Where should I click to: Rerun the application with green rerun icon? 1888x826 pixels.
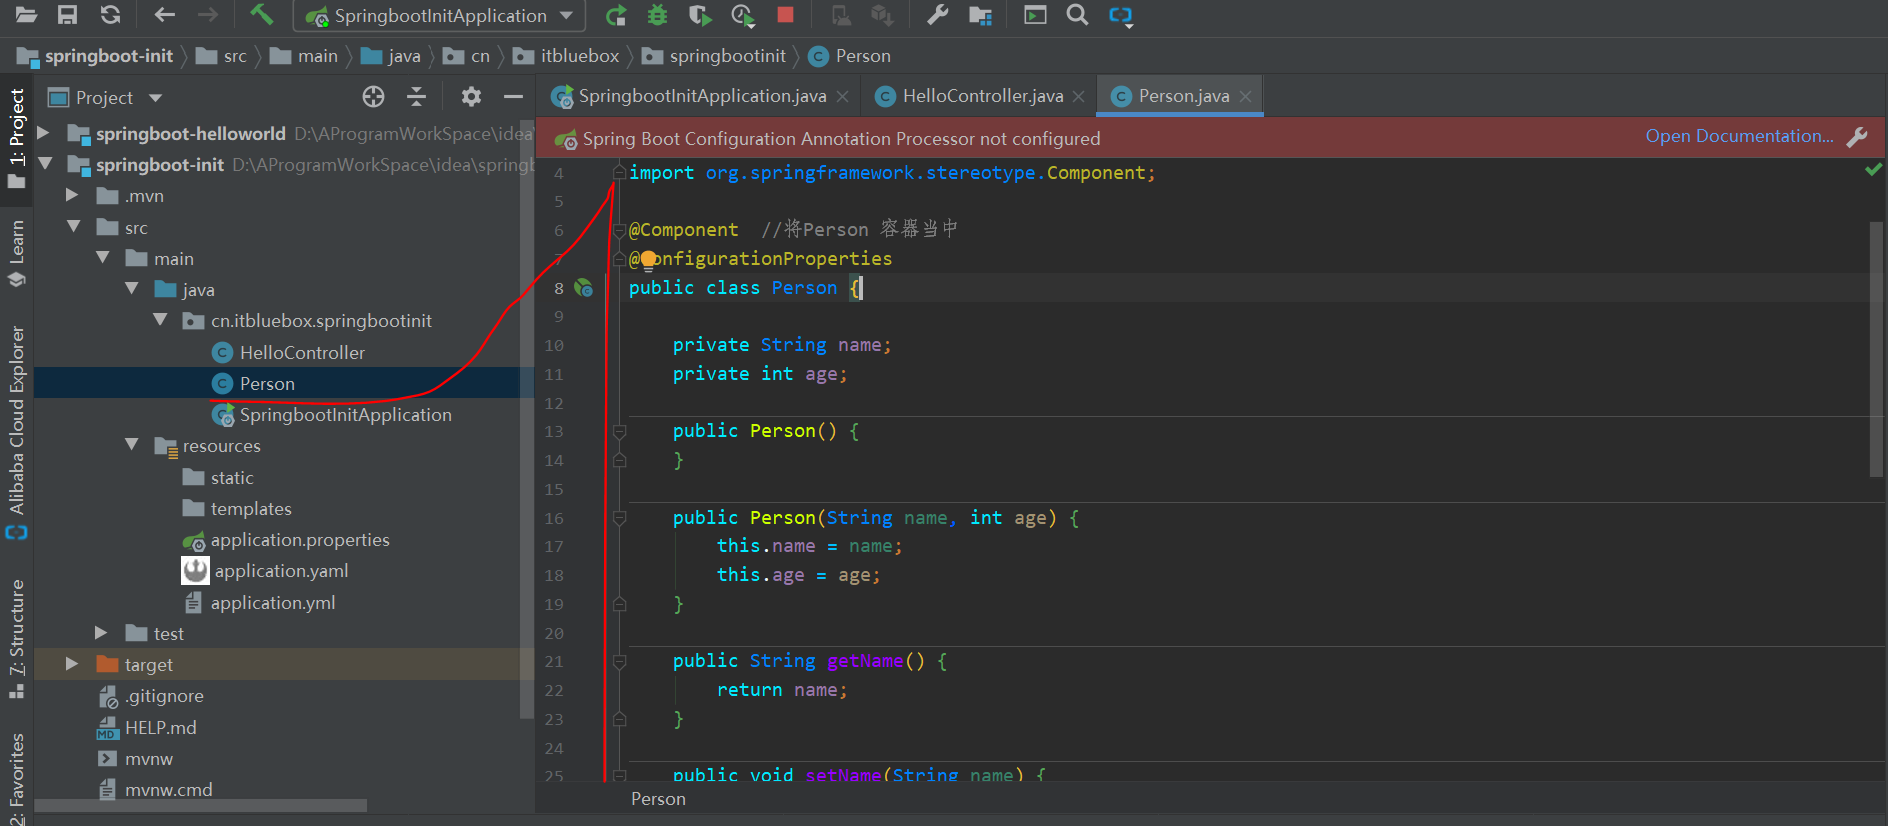tap(616, 15)
